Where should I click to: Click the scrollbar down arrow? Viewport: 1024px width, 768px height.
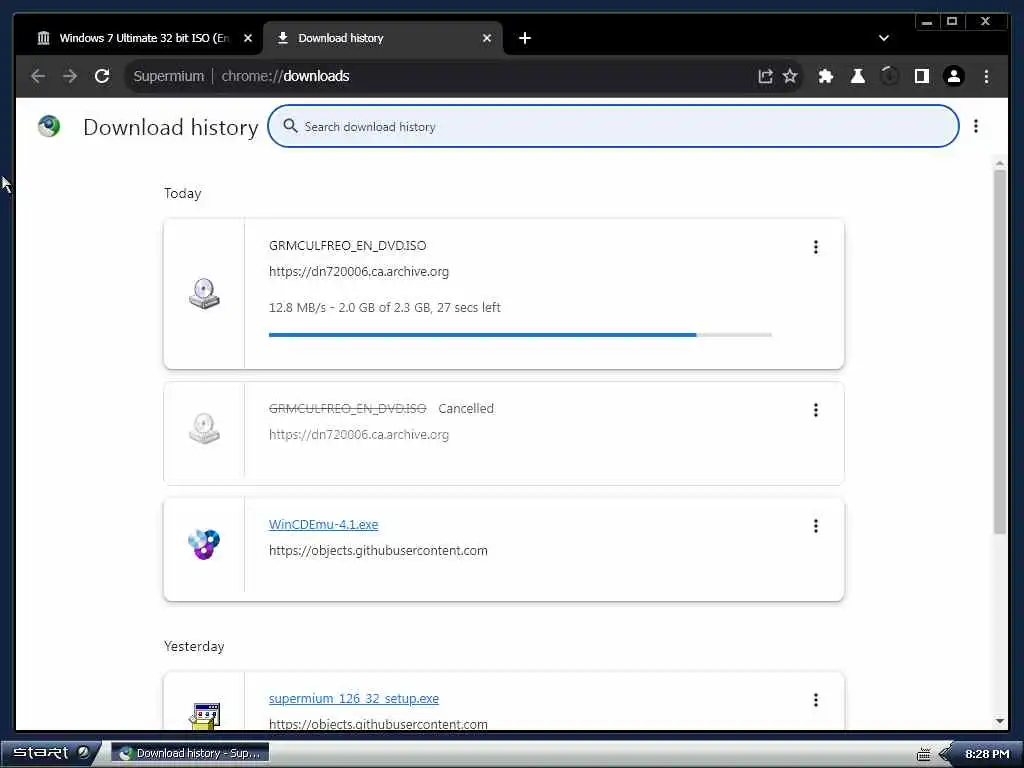click(1000, 721)
